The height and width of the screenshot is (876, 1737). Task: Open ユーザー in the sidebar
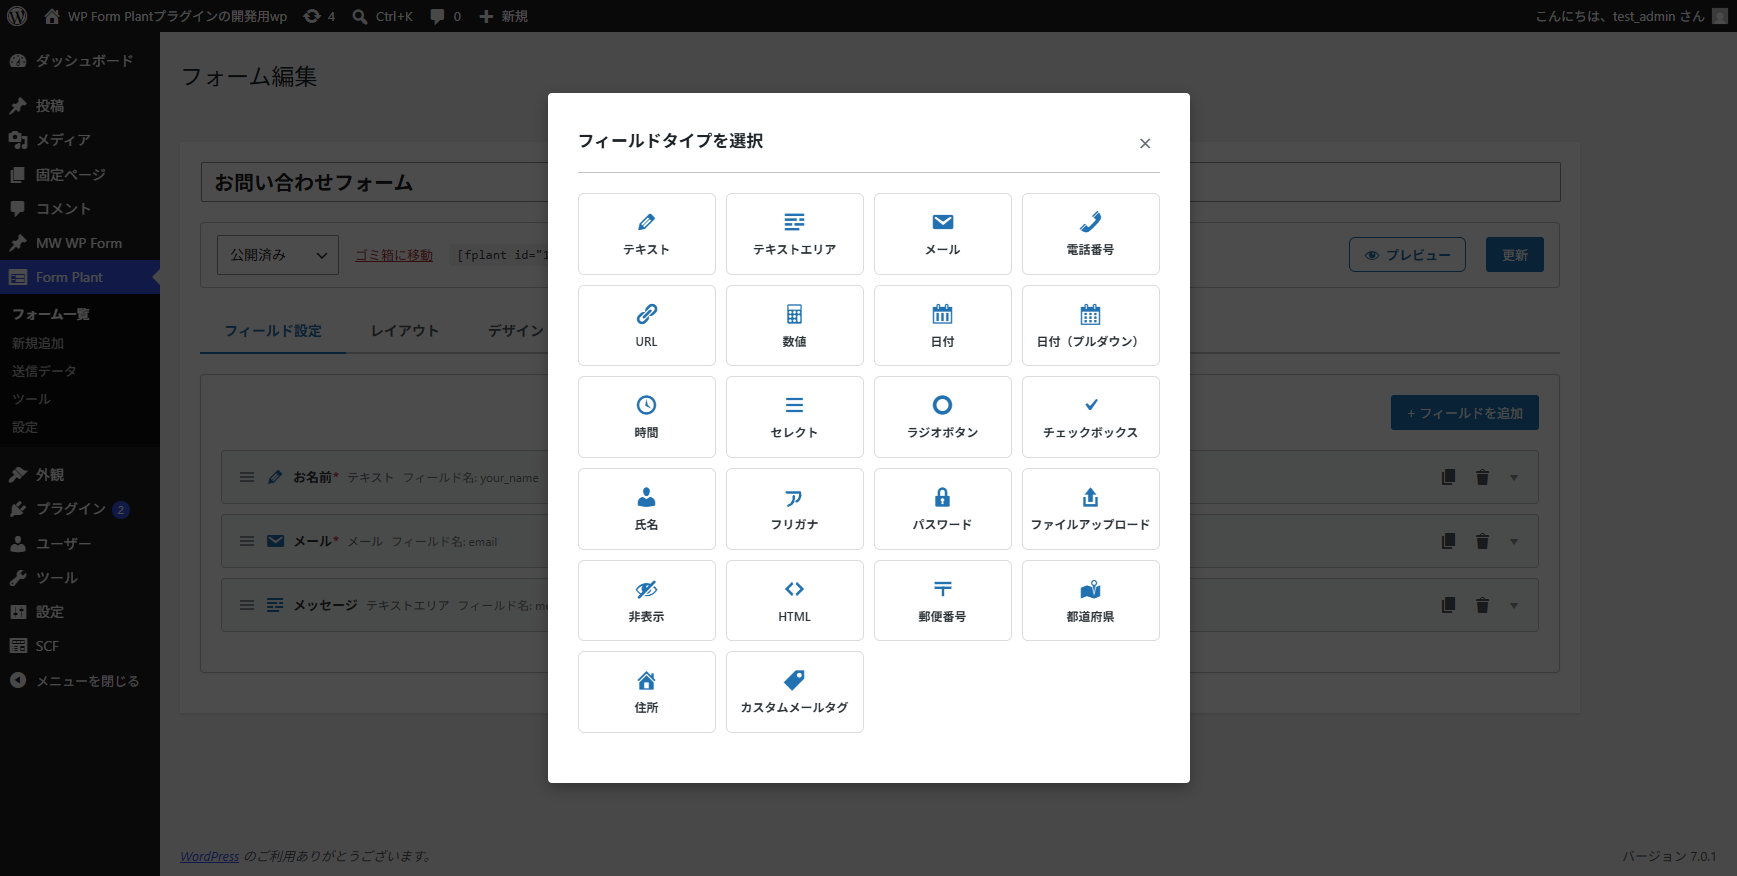click(80, 544)
